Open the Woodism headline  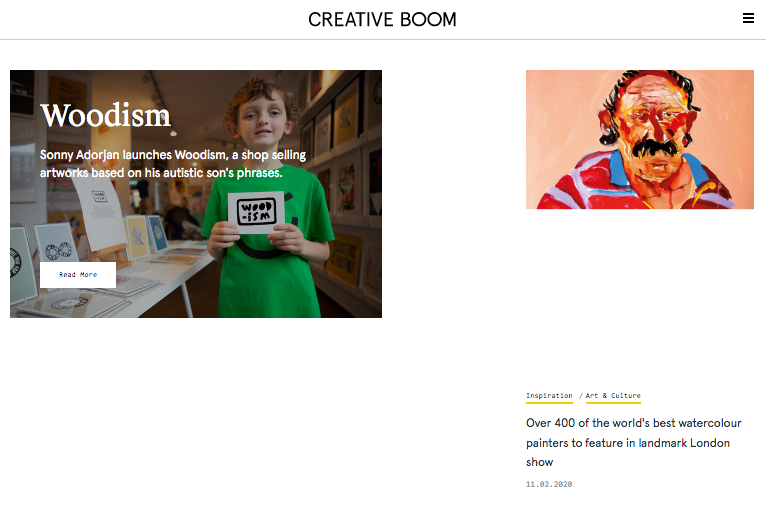[105, 116]
